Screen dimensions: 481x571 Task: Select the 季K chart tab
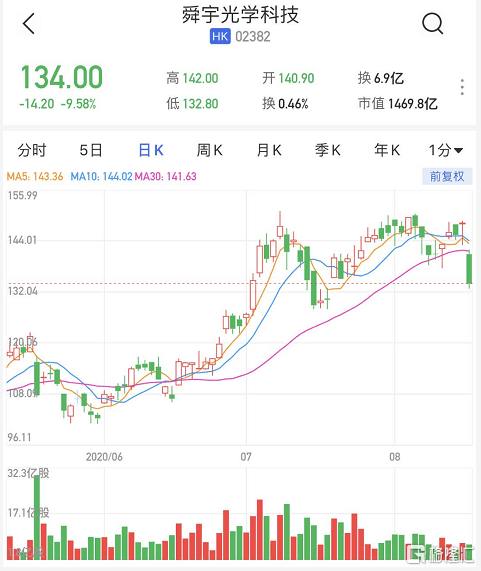click(x=328, y=150)
